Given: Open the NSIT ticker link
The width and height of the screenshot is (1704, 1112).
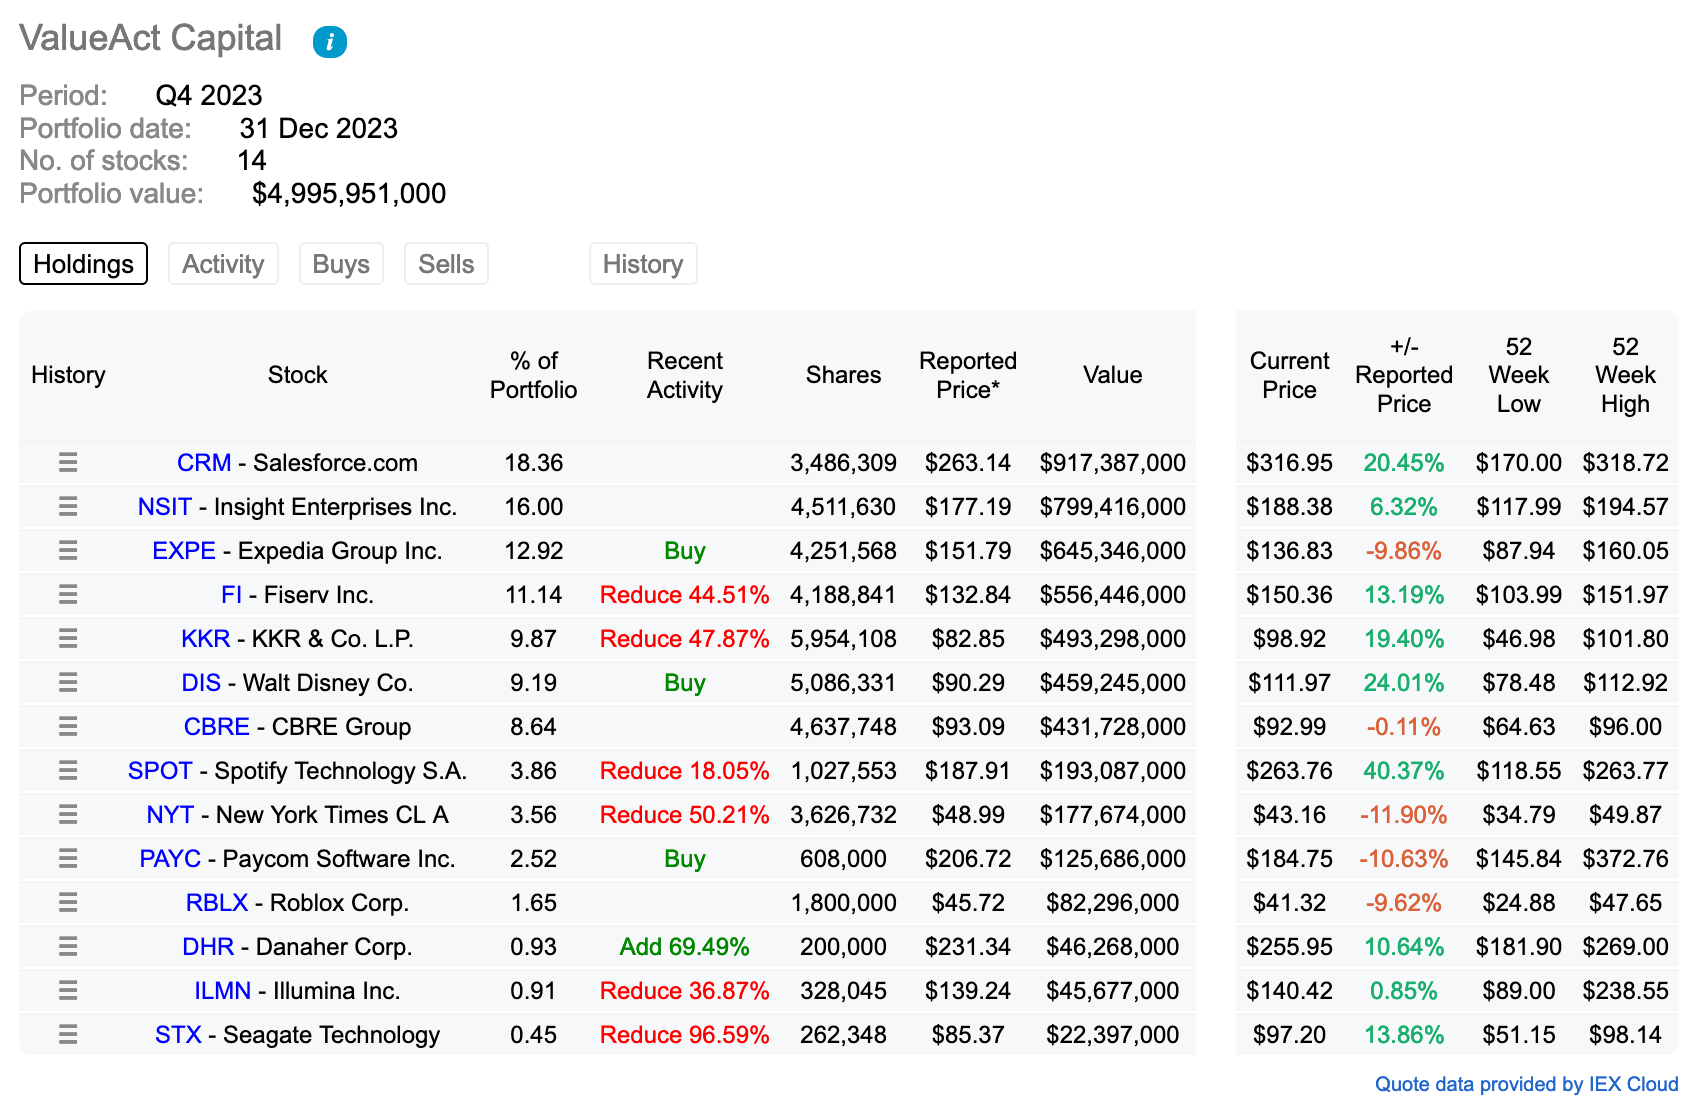Looking at the screenshot, I should (165, 507).
